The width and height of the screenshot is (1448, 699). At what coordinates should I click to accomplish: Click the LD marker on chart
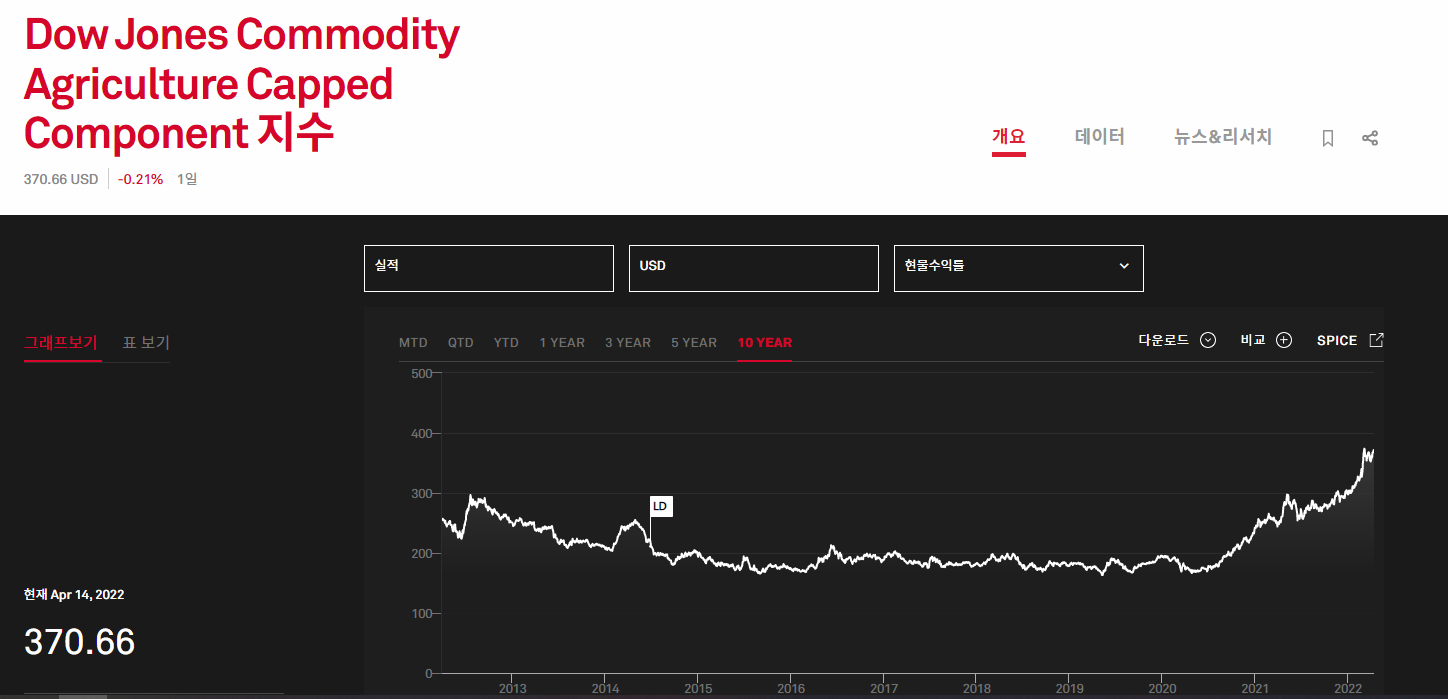pyautogui.click(x=660, y=507)
